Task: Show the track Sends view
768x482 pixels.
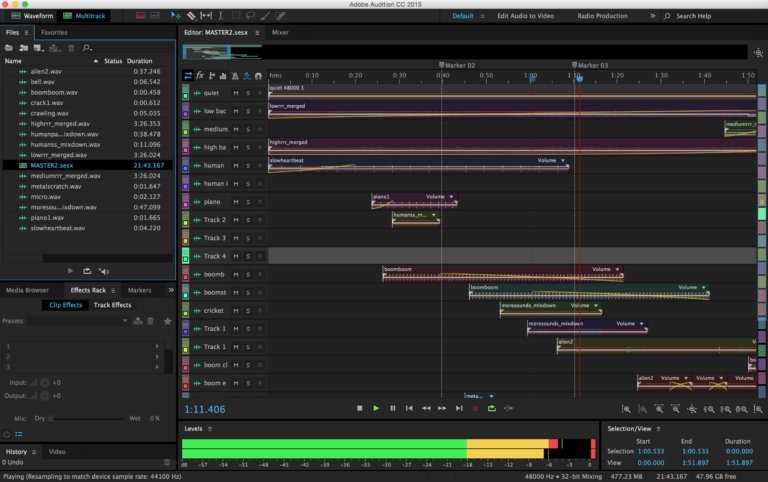Action: coord(212,75)
